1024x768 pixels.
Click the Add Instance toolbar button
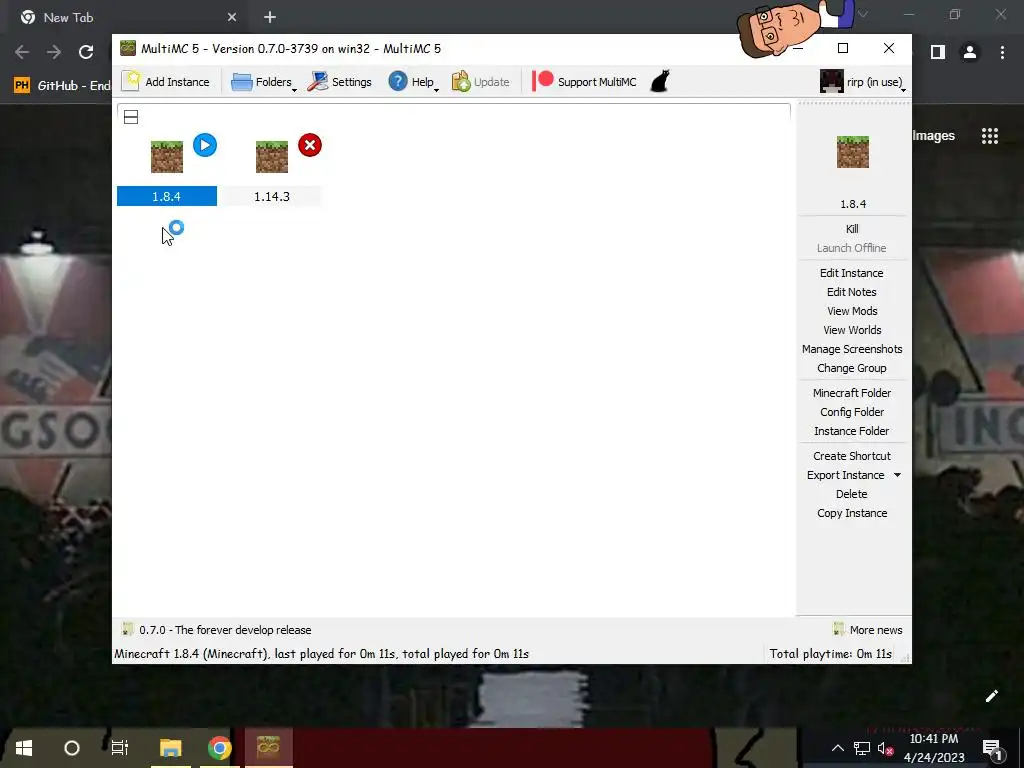click(166, 82)
